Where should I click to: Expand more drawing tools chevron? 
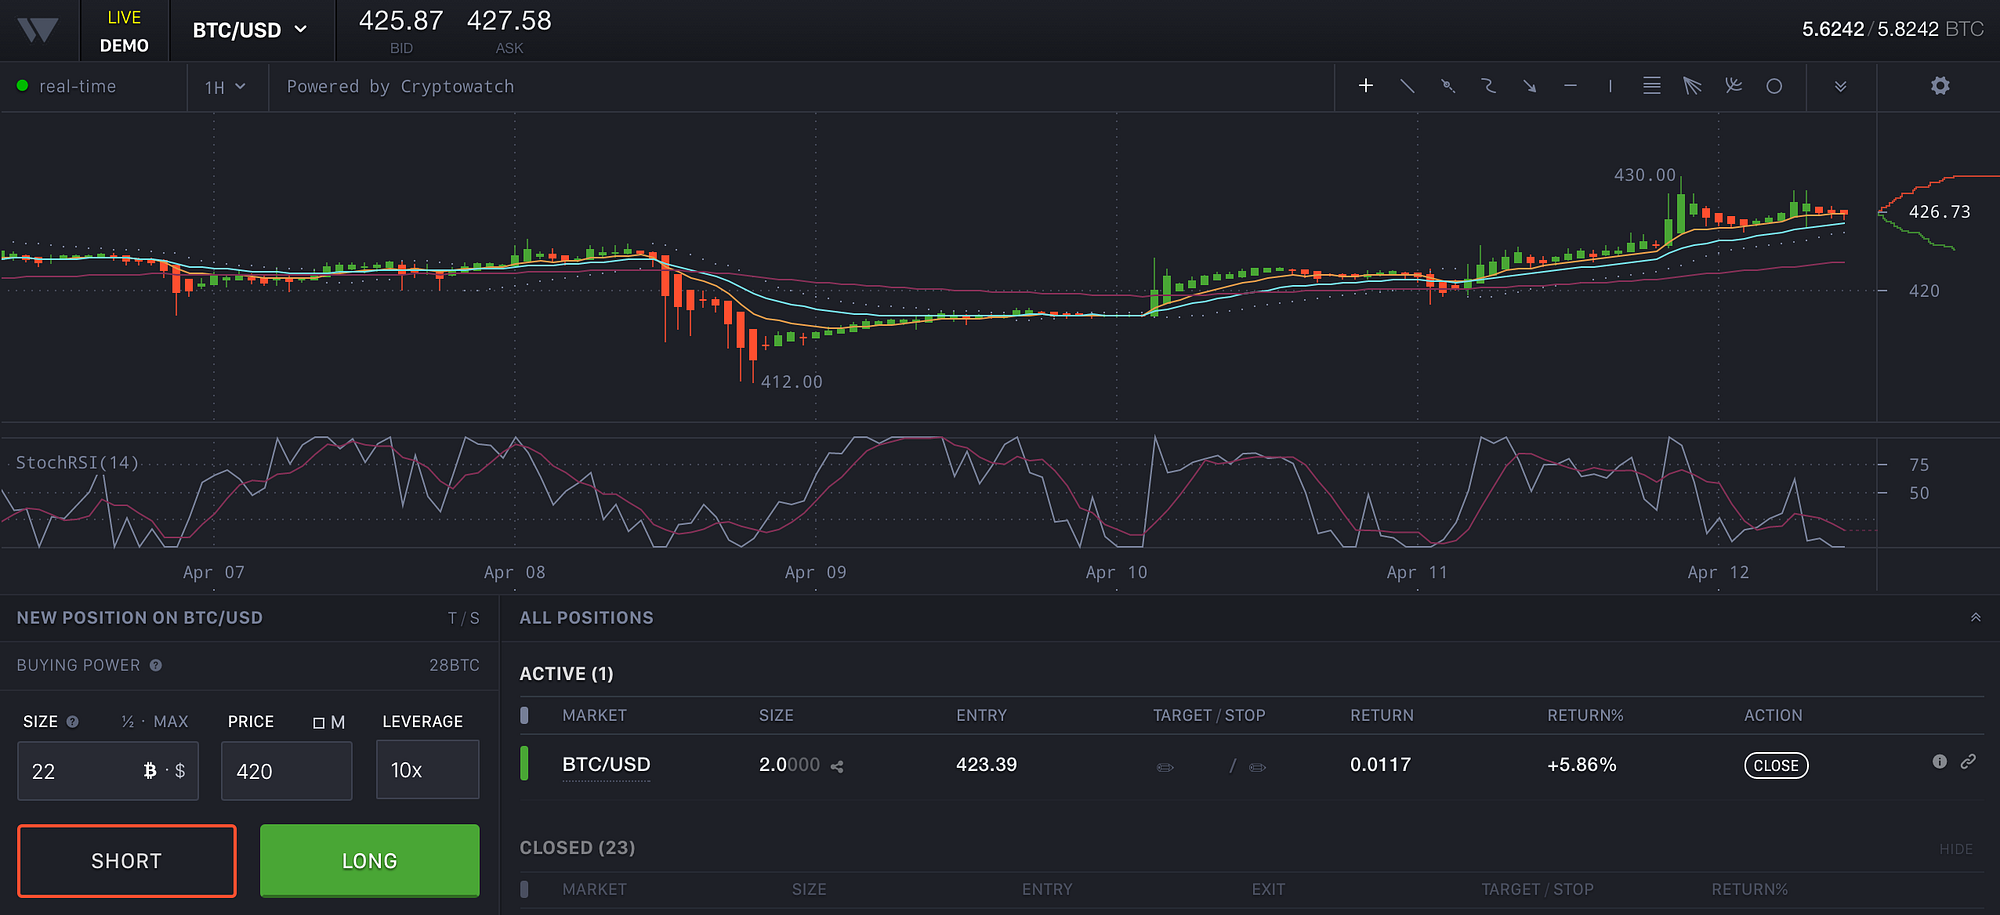pyautogui.click(x=1841, y=86)
